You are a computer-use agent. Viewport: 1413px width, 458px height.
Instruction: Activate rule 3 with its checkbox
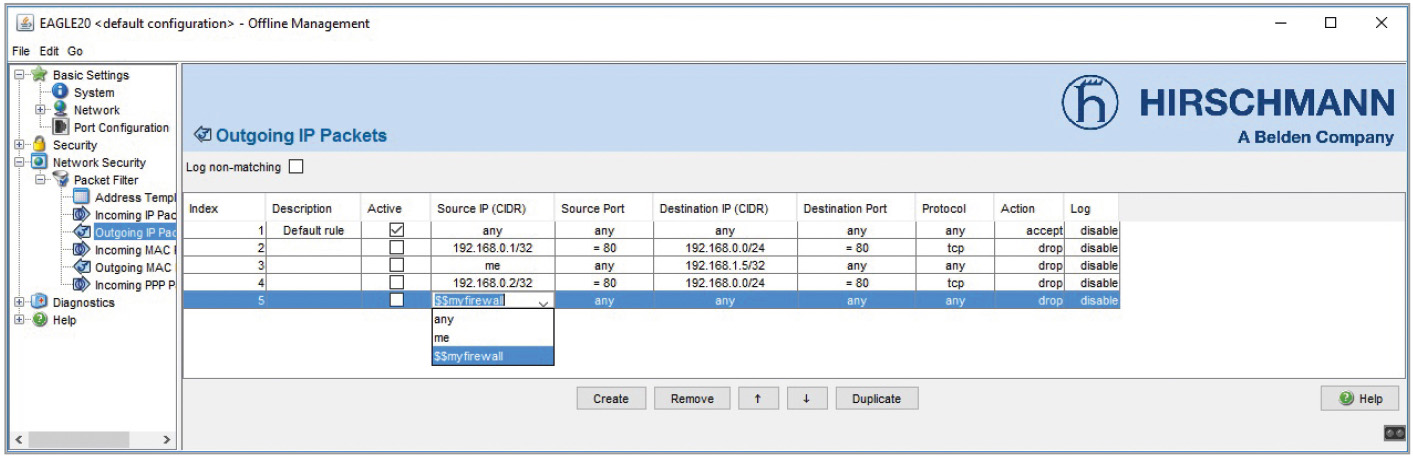tap(395, 265)
